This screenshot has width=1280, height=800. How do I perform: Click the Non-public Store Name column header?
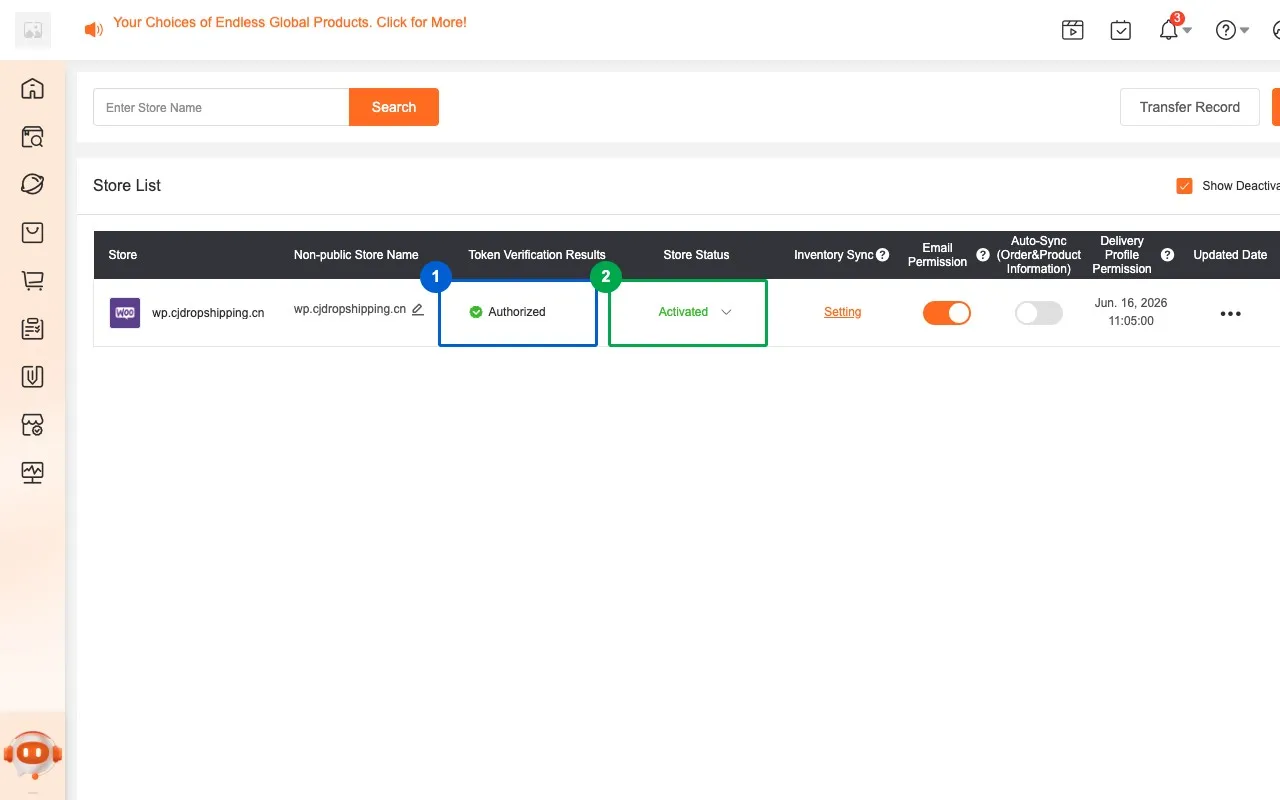pyautogui.click(x=356, y=255)
